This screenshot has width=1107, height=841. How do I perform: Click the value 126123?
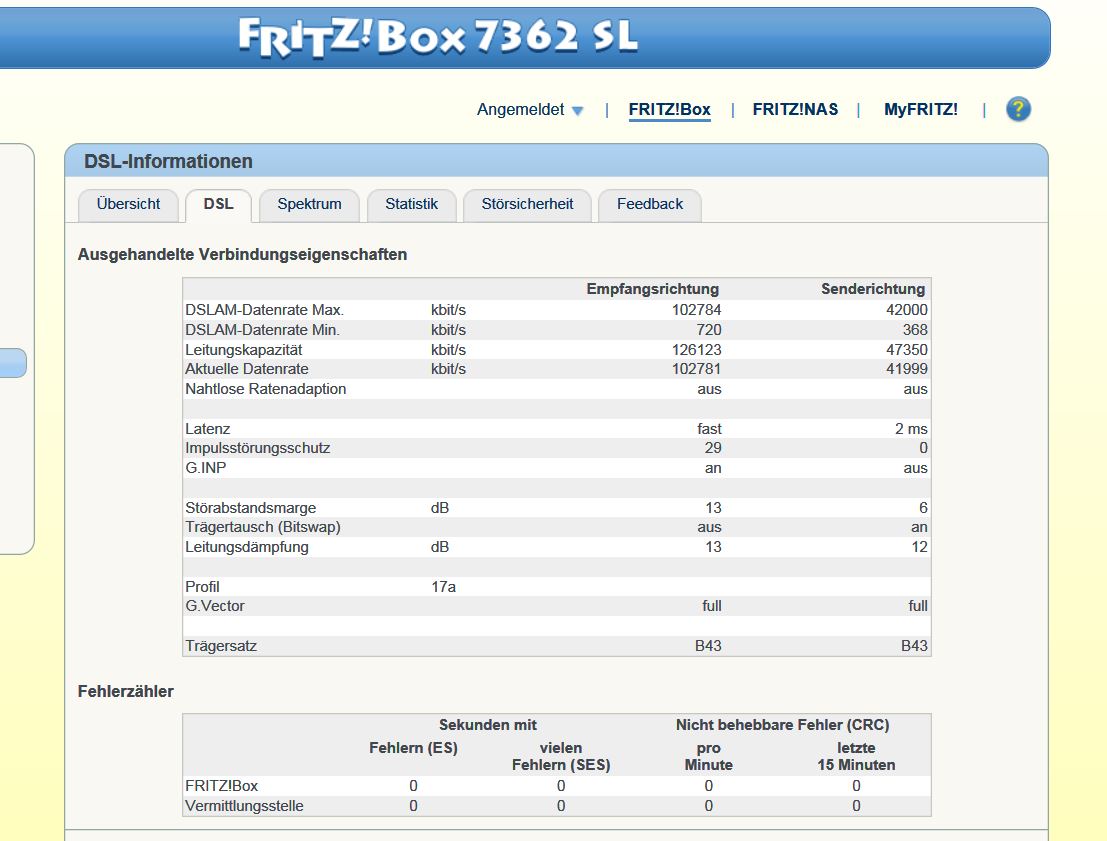pyautogui.click(x=696, y=350)
